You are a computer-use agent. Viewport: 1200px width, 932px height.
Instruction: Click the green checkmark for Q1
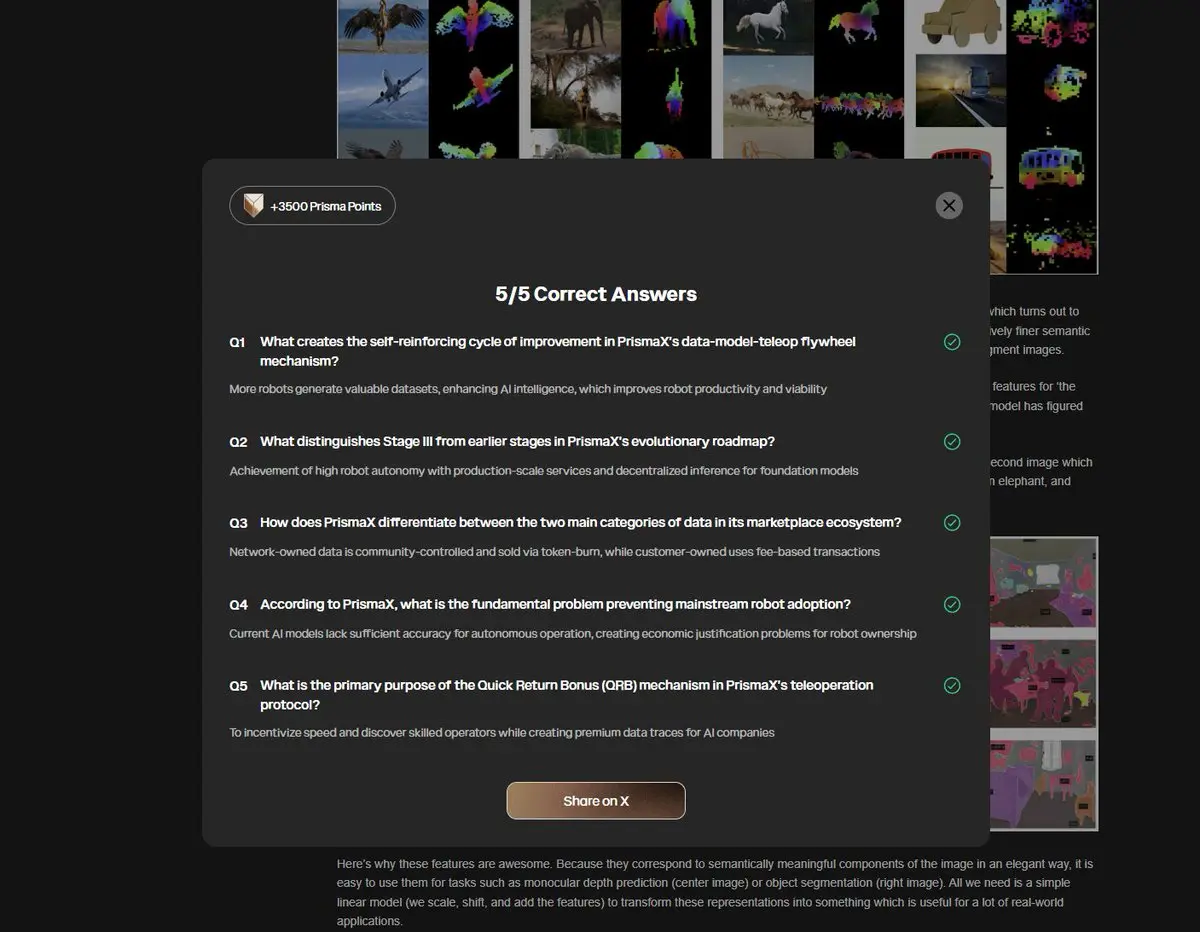[x=952, y=342]
